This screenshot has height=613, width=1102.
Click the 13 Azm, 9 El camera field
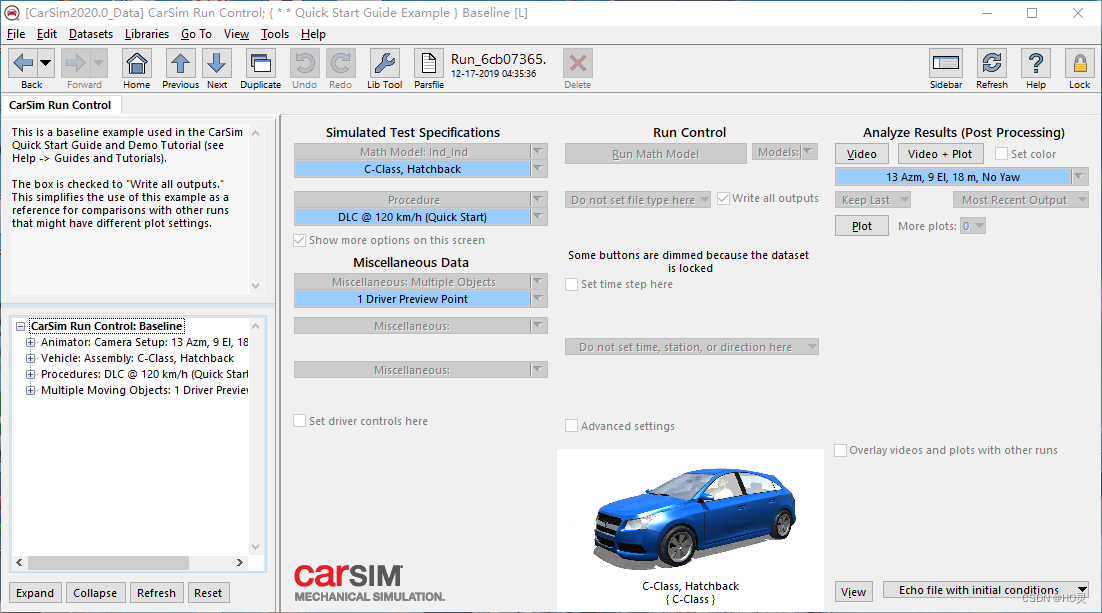point(953,177)
